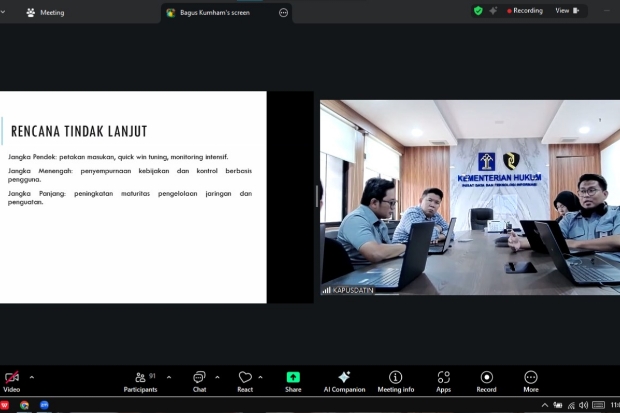Start the Record button
Image resolution: width=620 pixels, height=413 pixels.
[486, 382]
